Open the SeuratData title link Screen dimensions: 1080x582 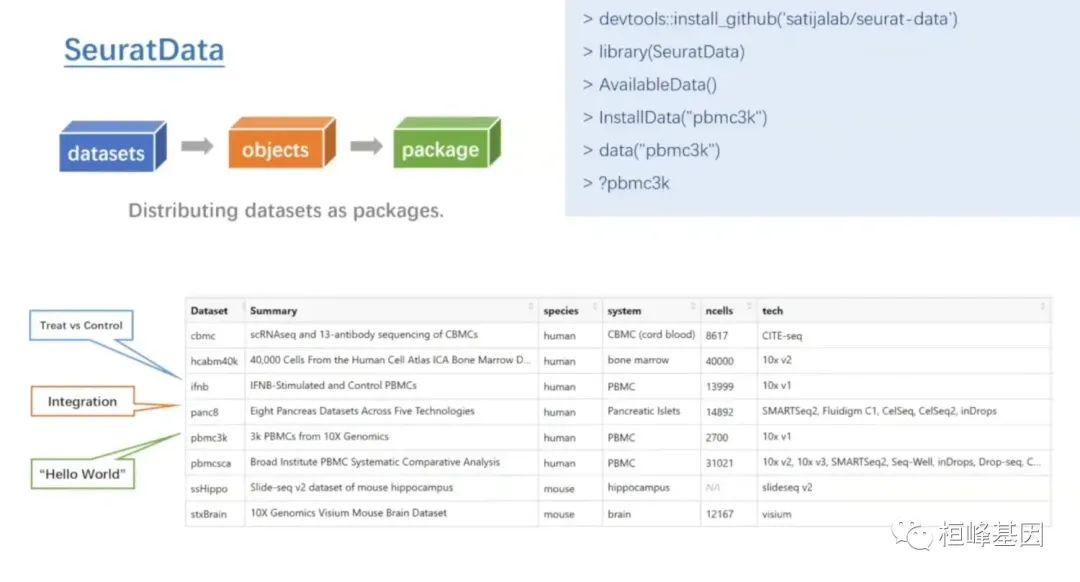tap(144, 50)
